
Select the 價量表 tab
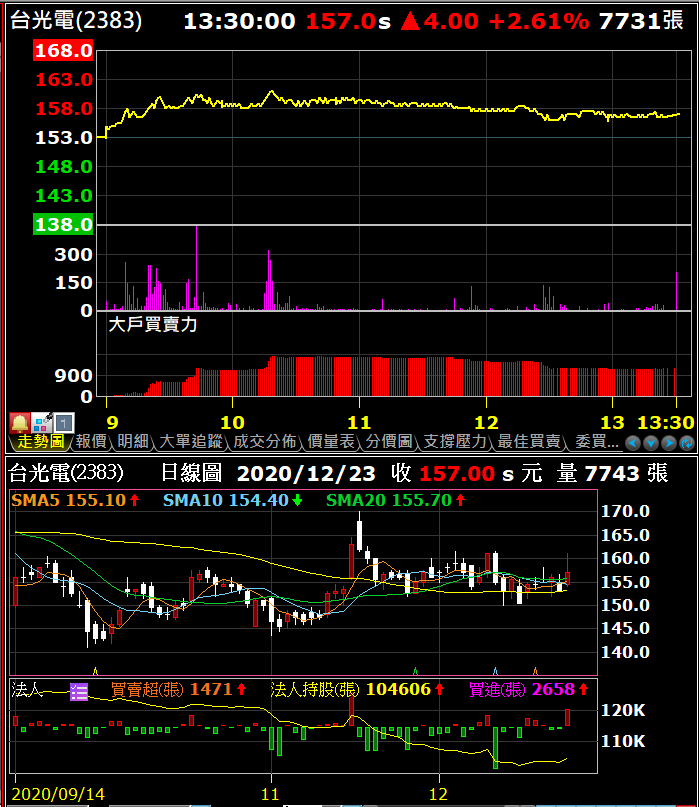coord(330,441)
